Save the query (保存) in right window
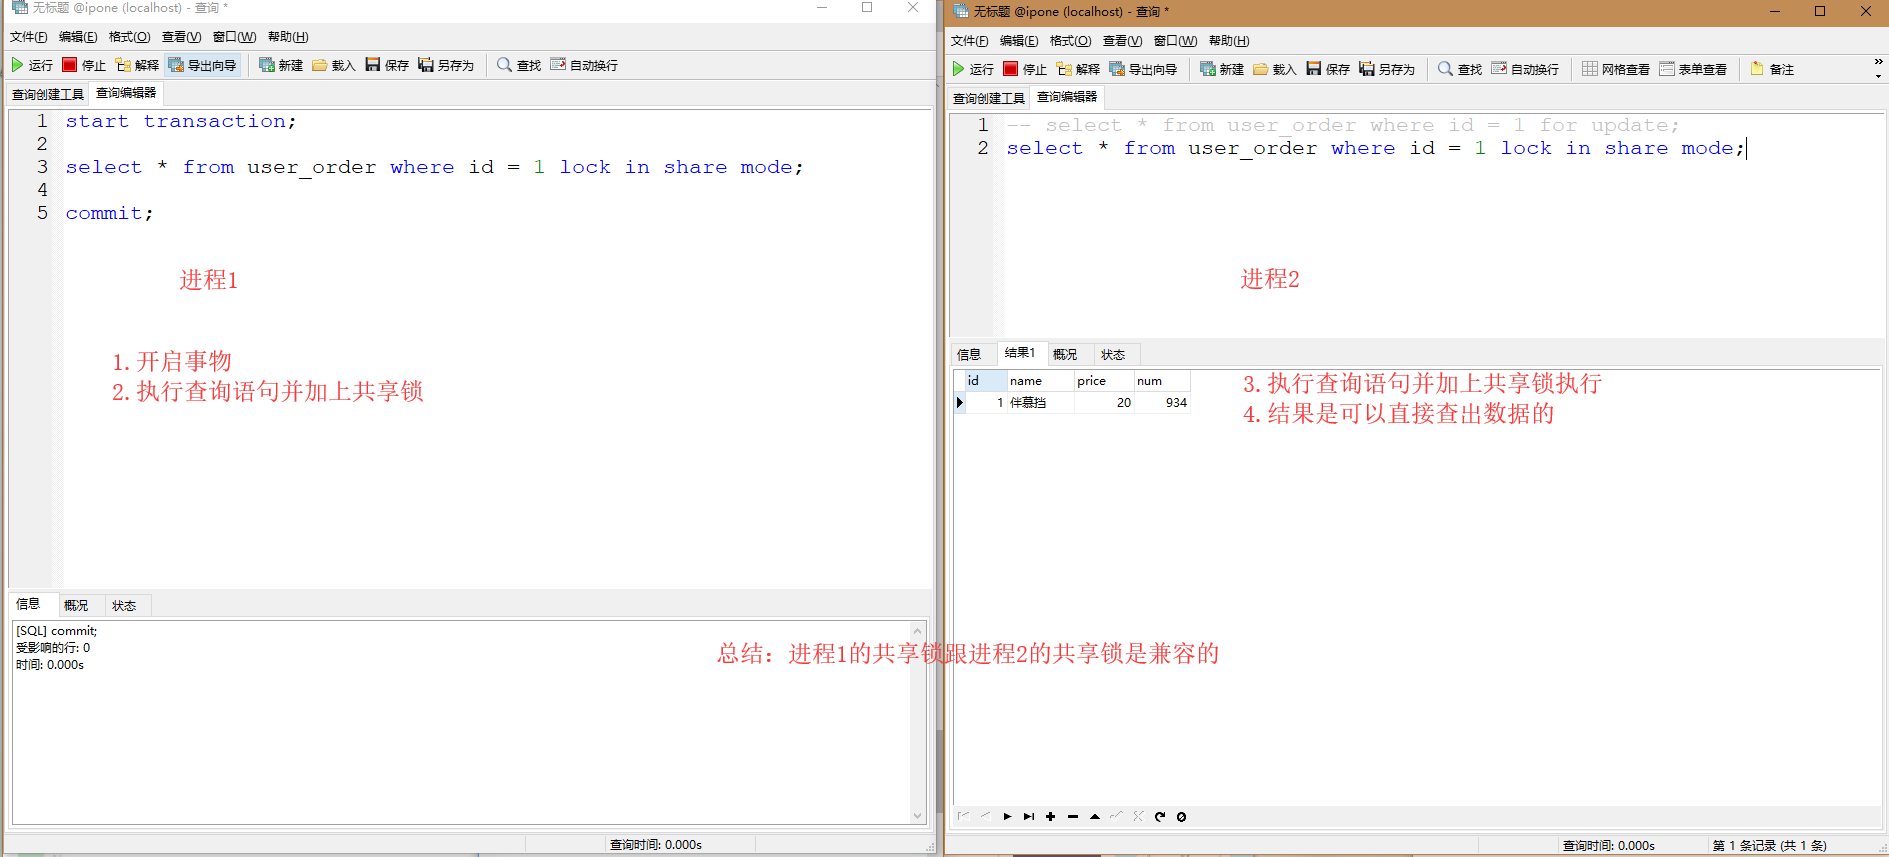Screen dimensions: 1889x857 (1328, 69)
